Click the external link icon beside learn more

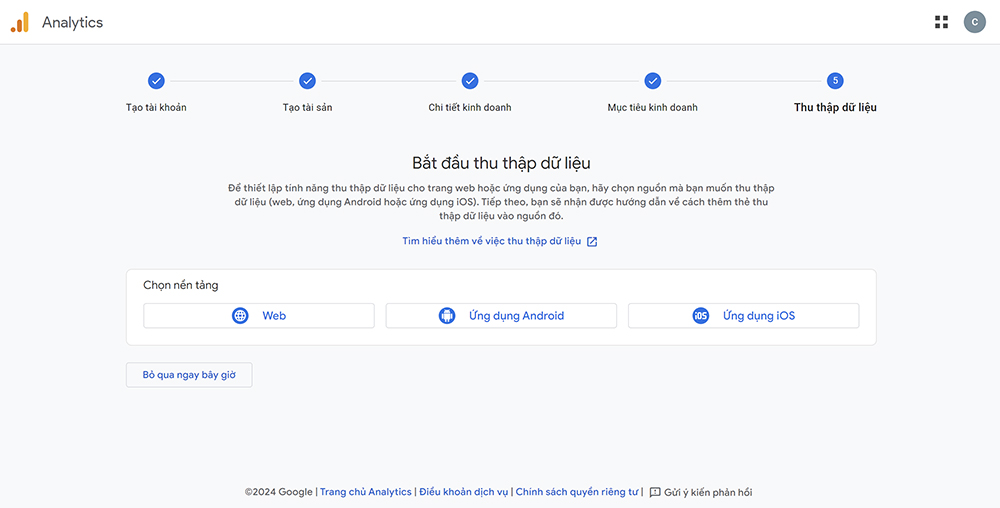592,242
